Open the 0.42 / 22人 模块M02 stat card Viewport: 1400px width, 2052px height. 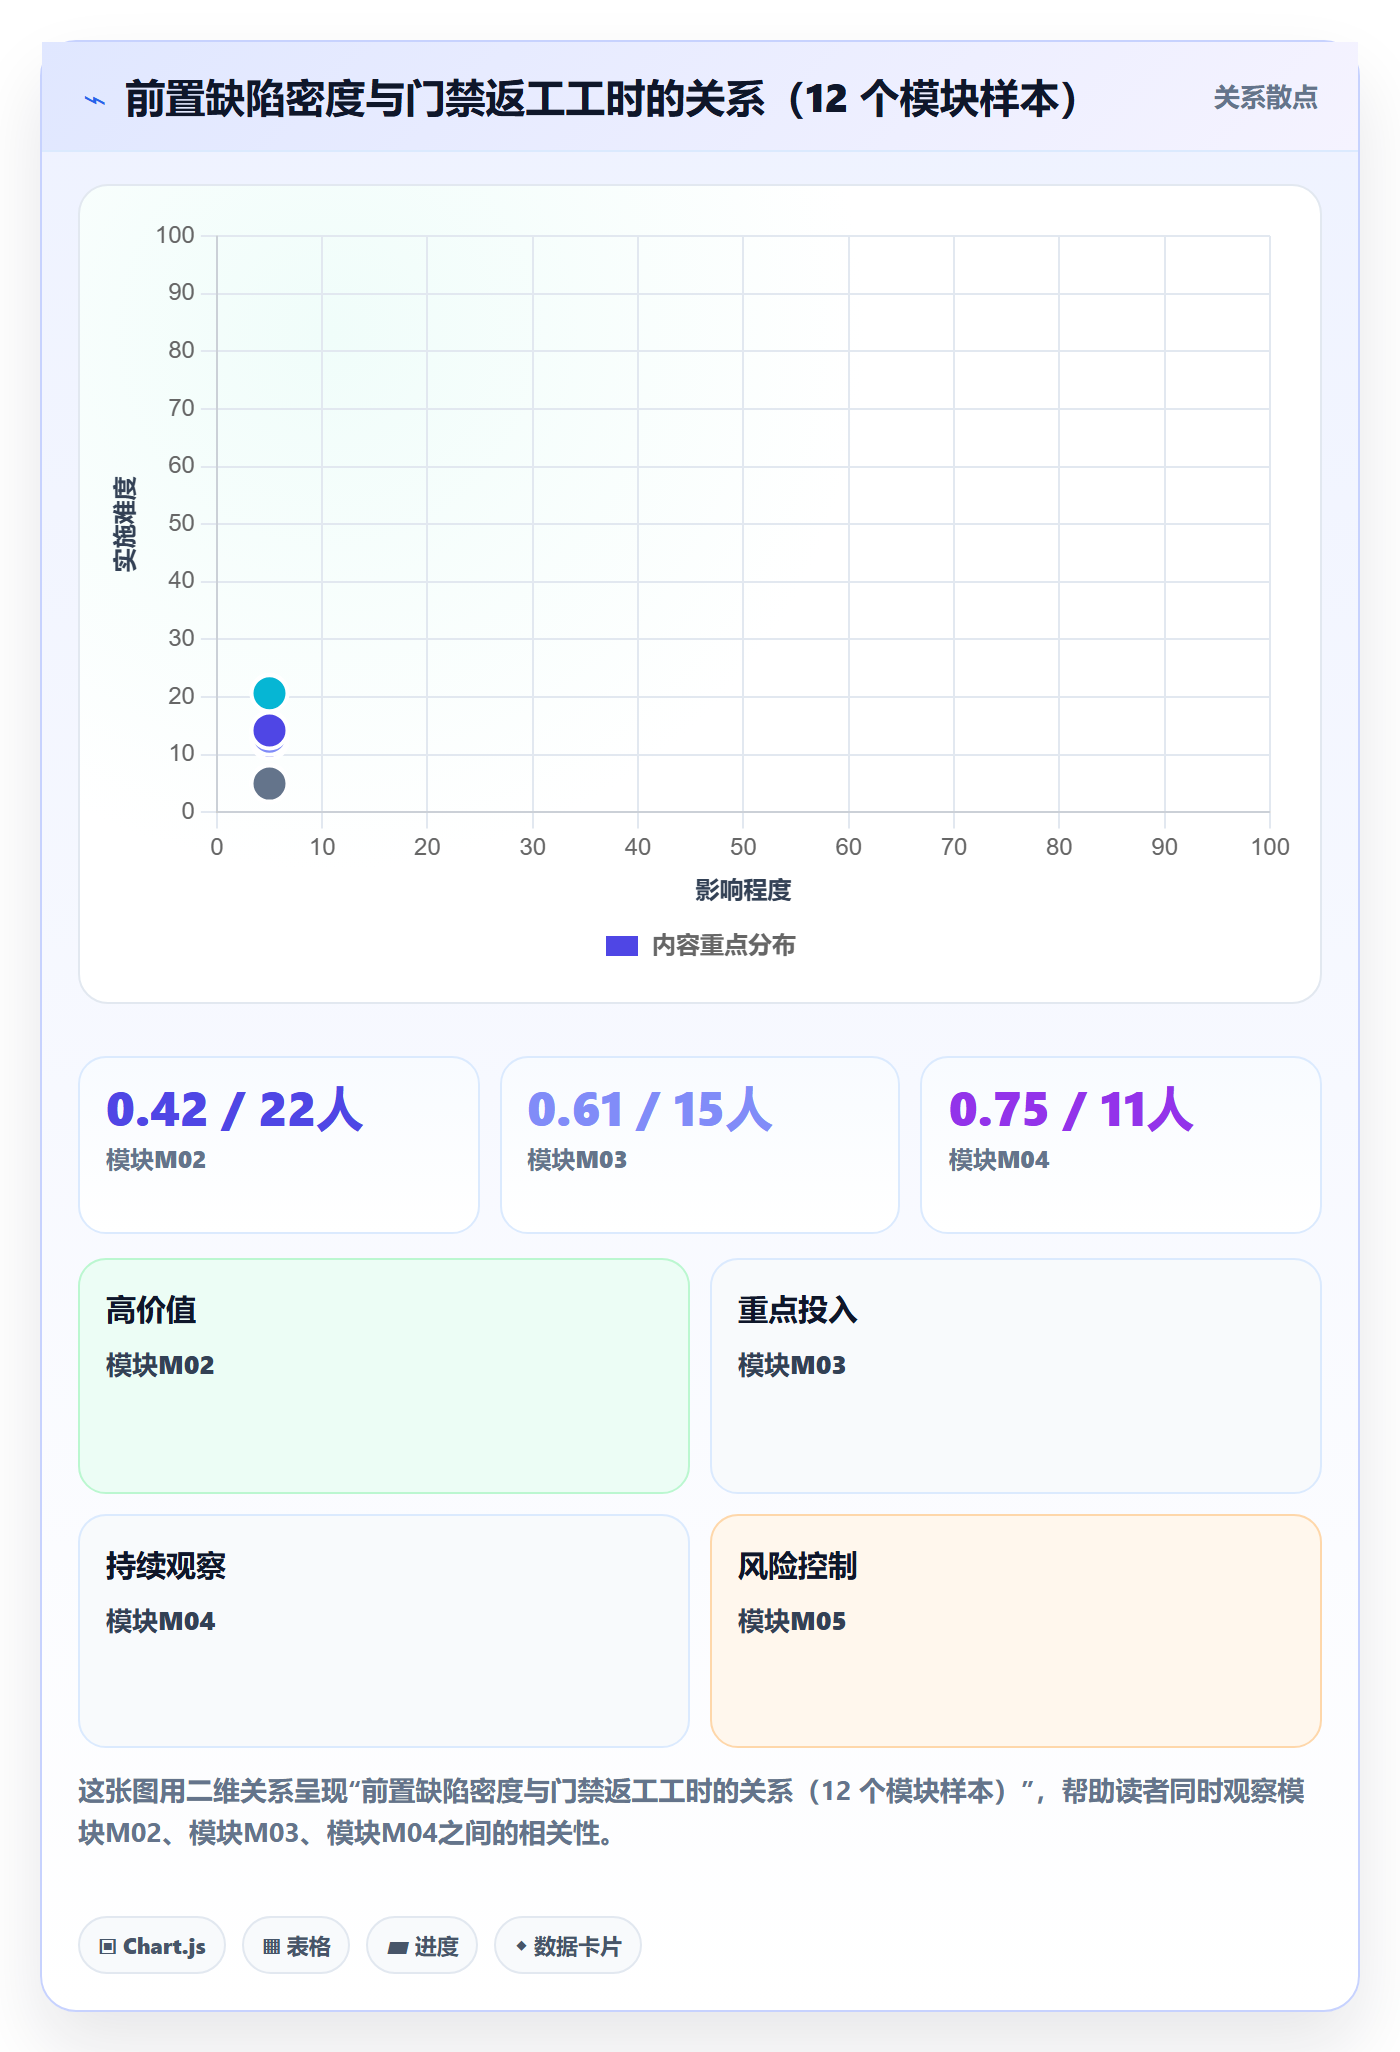coord(279,1145)
